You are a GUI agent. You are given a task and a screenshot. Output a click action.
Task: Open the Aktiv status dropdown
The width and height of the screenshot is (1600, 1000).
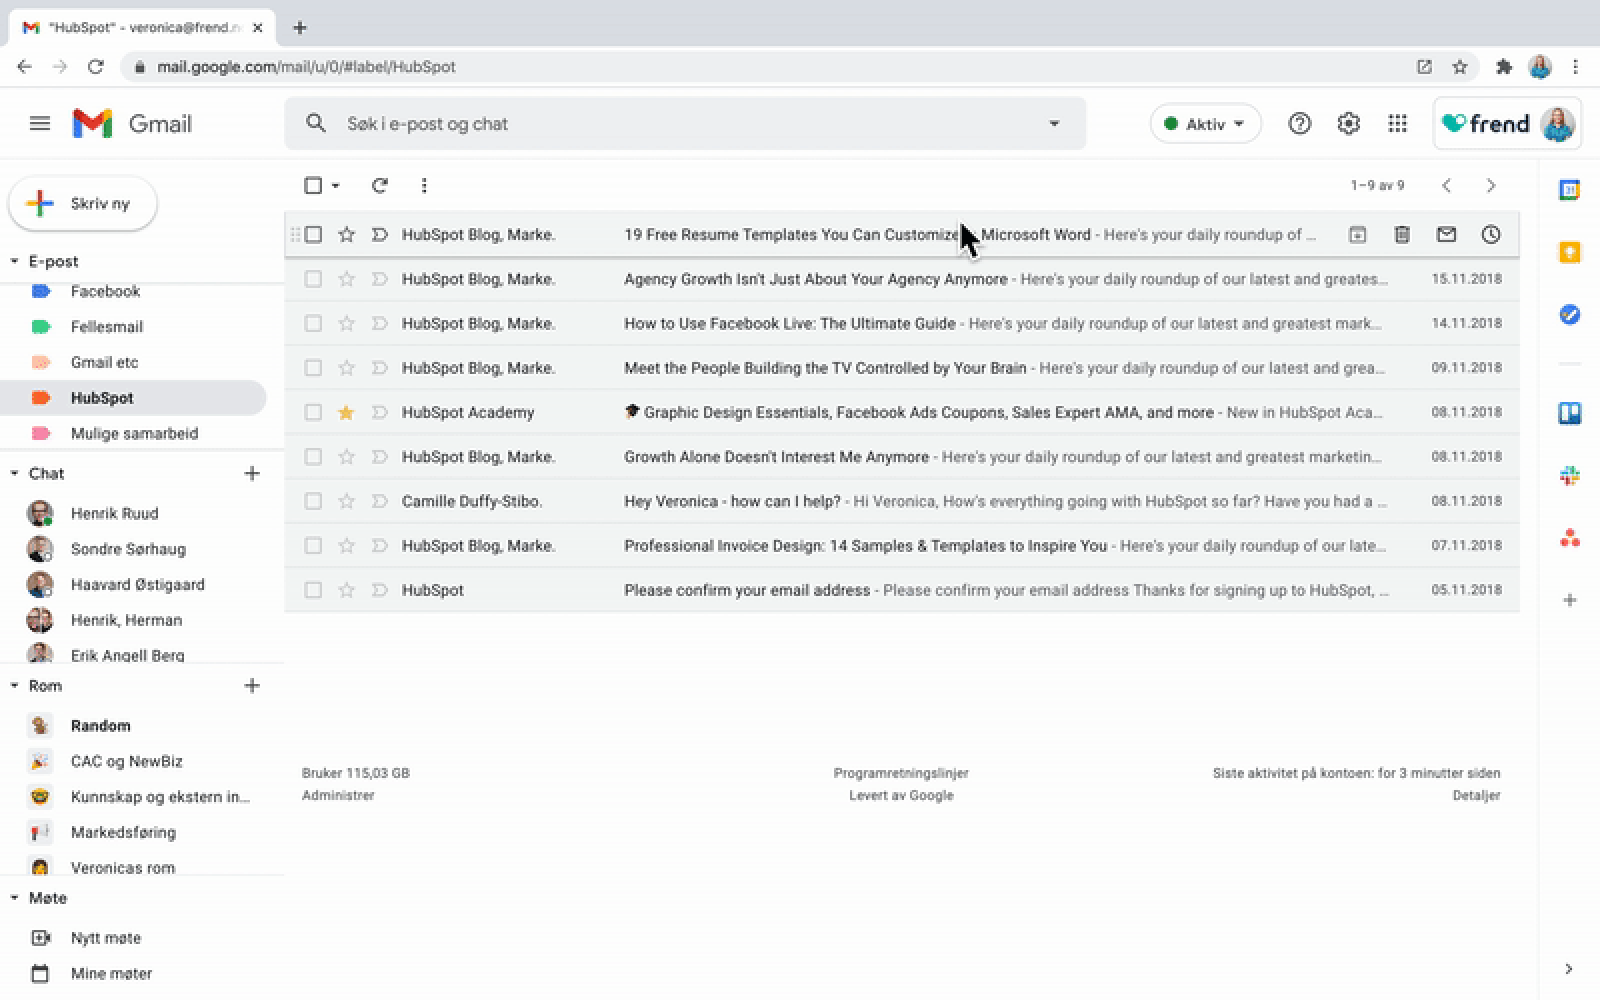[x=1205, y=124]
